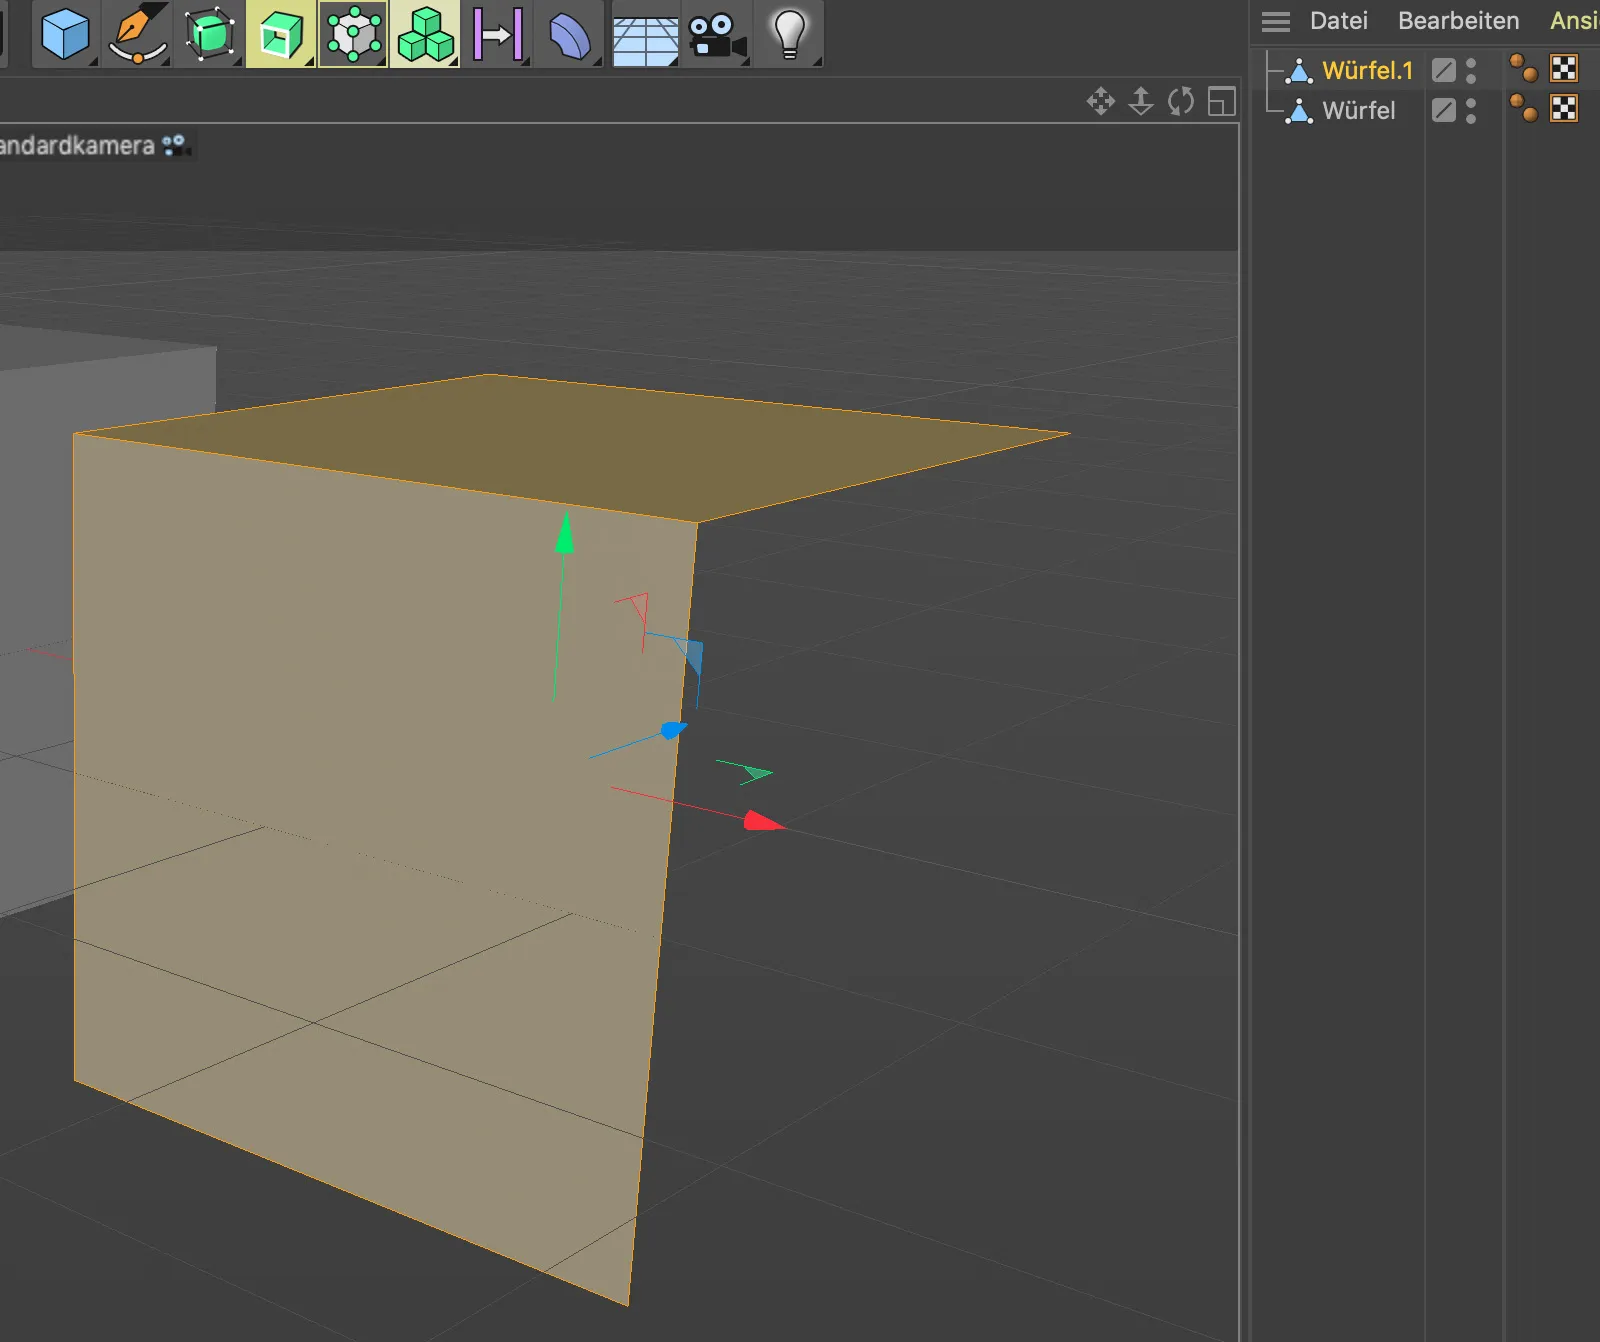Click the Würfel Phong tag

(x=1523, y=108)
